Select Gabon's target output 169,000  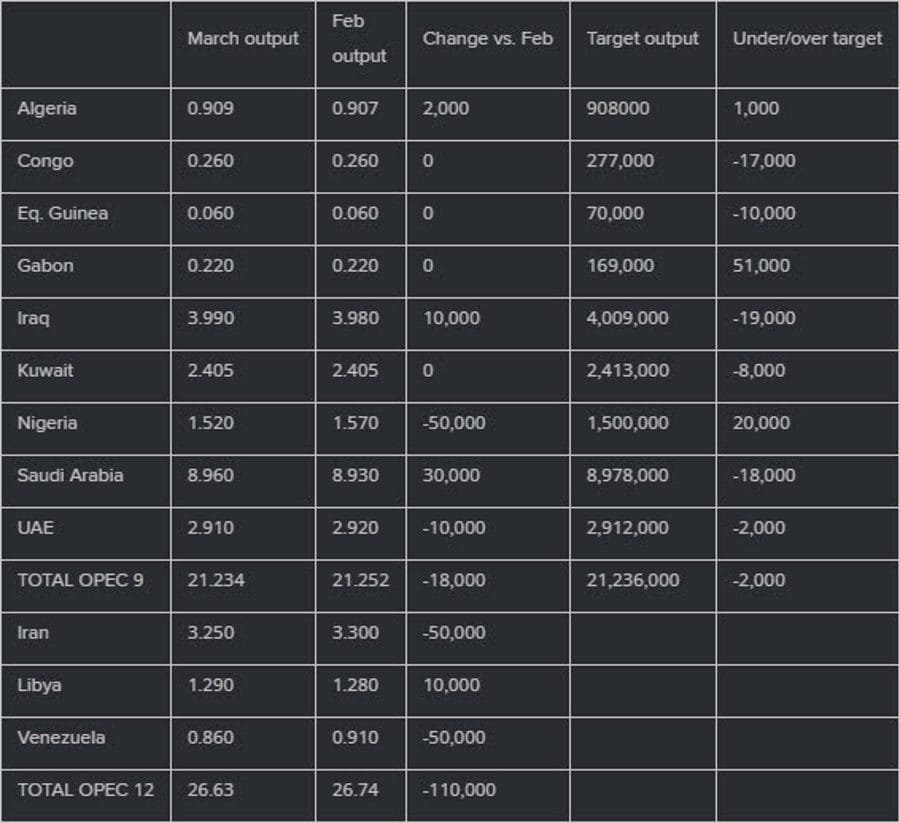tap(620, 265)
